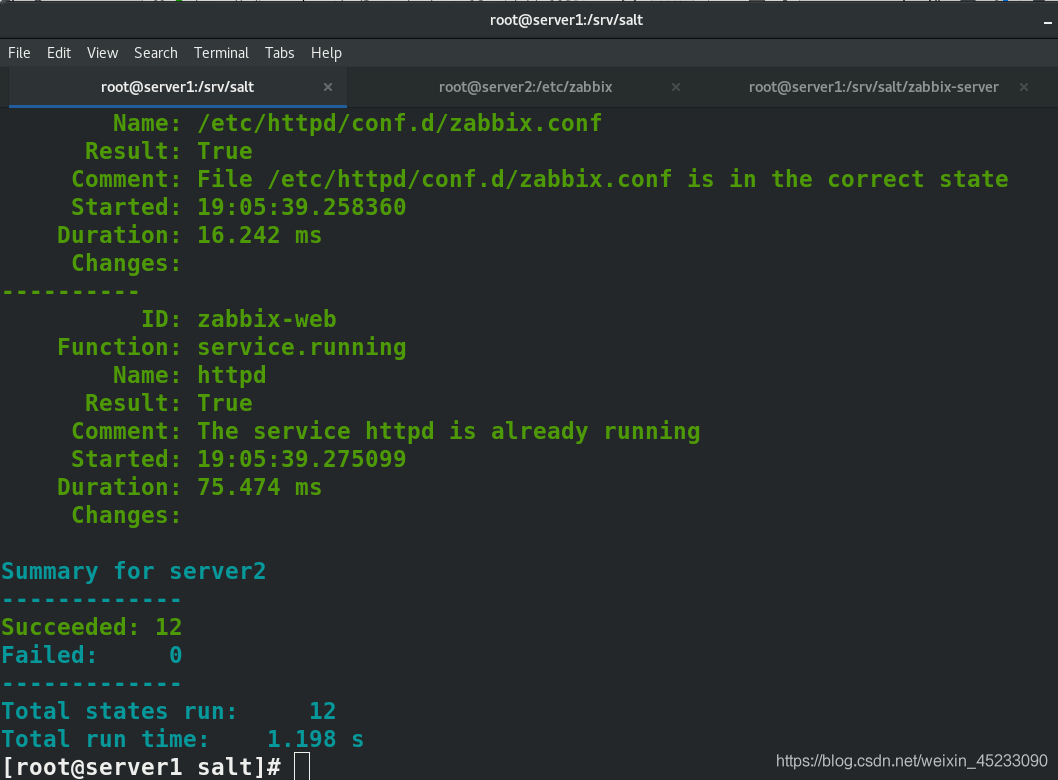This screenshot has height=780, width=1058.
Task: Open the Search menu
Action: (x=155, y=53)
